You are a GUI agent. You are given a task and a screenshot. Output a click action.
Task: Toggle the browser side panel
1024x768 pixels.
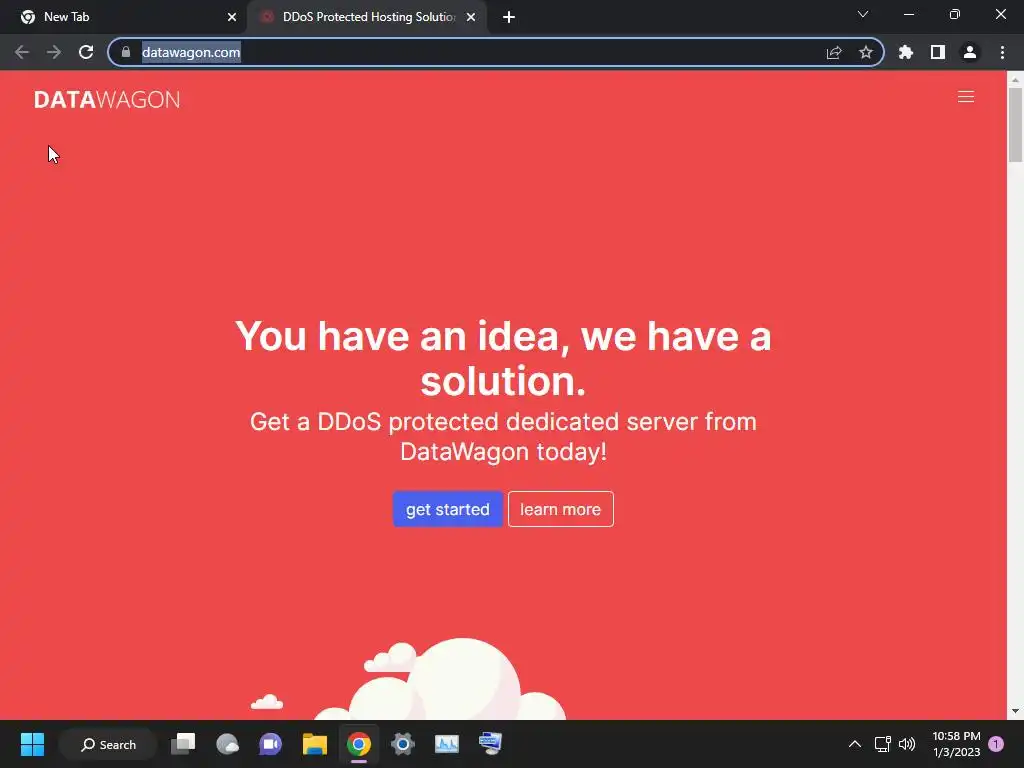click(x=938, y=52)
